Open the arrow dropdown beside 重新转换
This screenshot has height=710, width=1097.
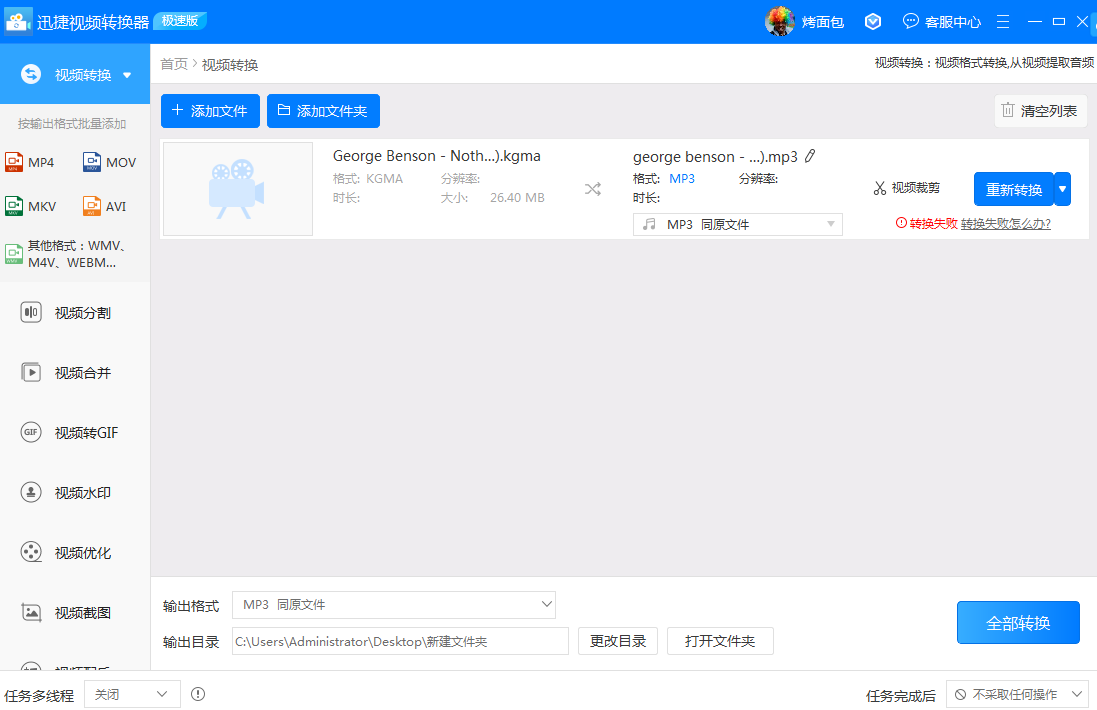[x=1062, y=189]
